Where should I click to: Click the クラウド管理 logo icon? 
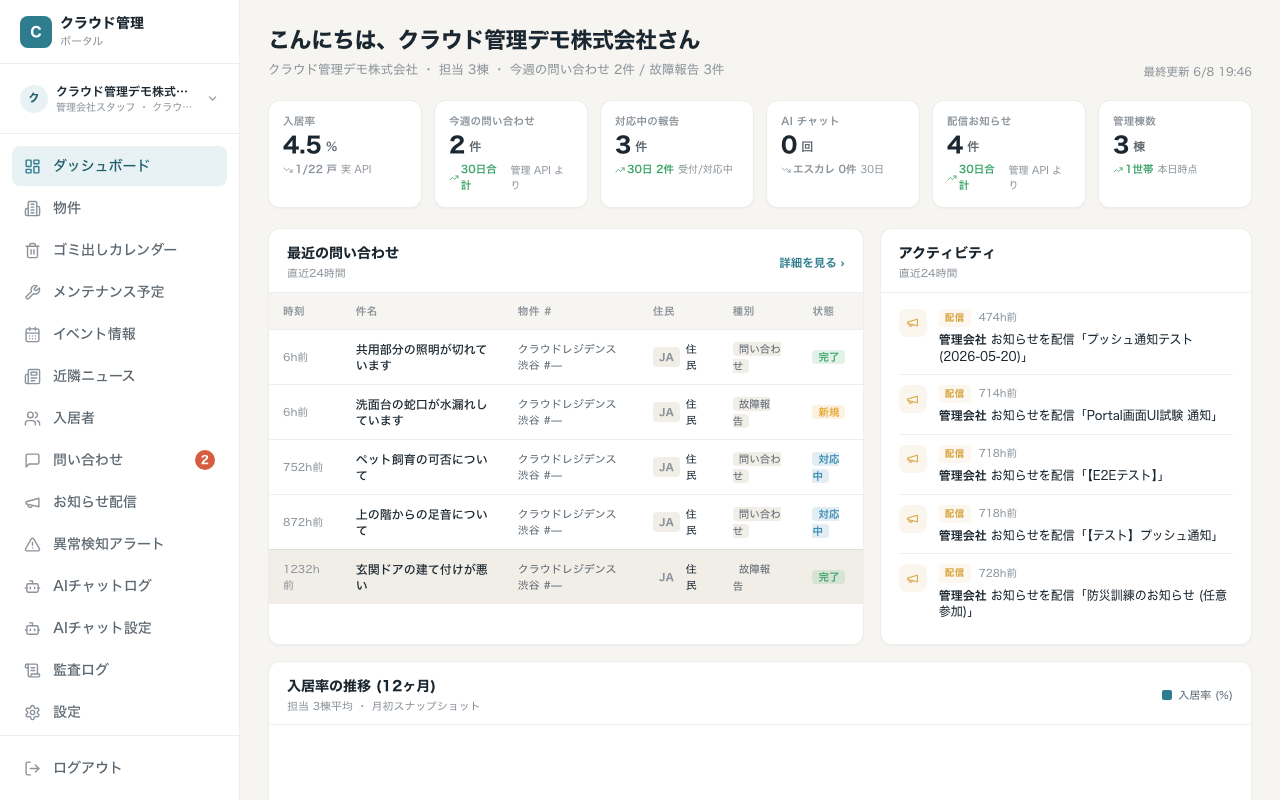click(x=36, y=32)
